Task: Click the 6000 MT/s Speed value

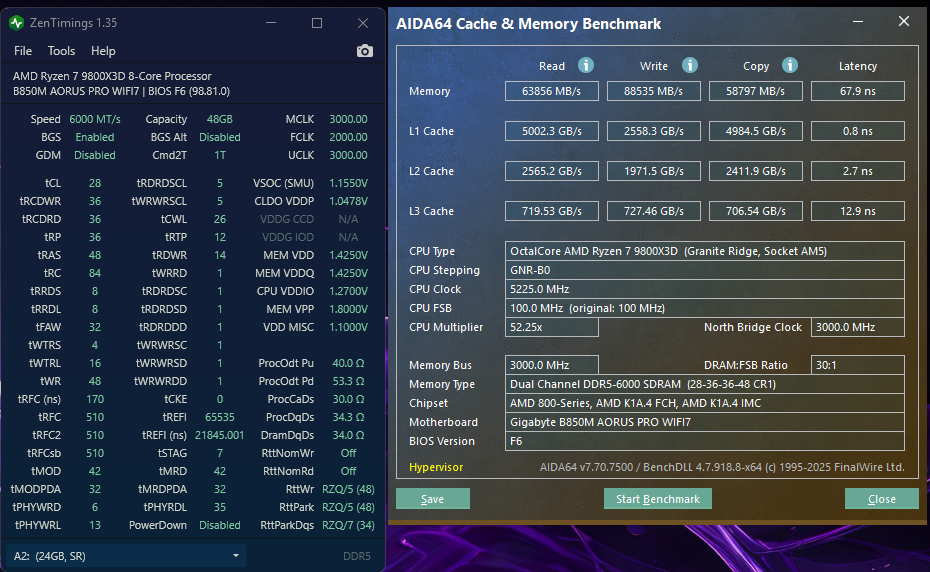Action: [95, 119]
